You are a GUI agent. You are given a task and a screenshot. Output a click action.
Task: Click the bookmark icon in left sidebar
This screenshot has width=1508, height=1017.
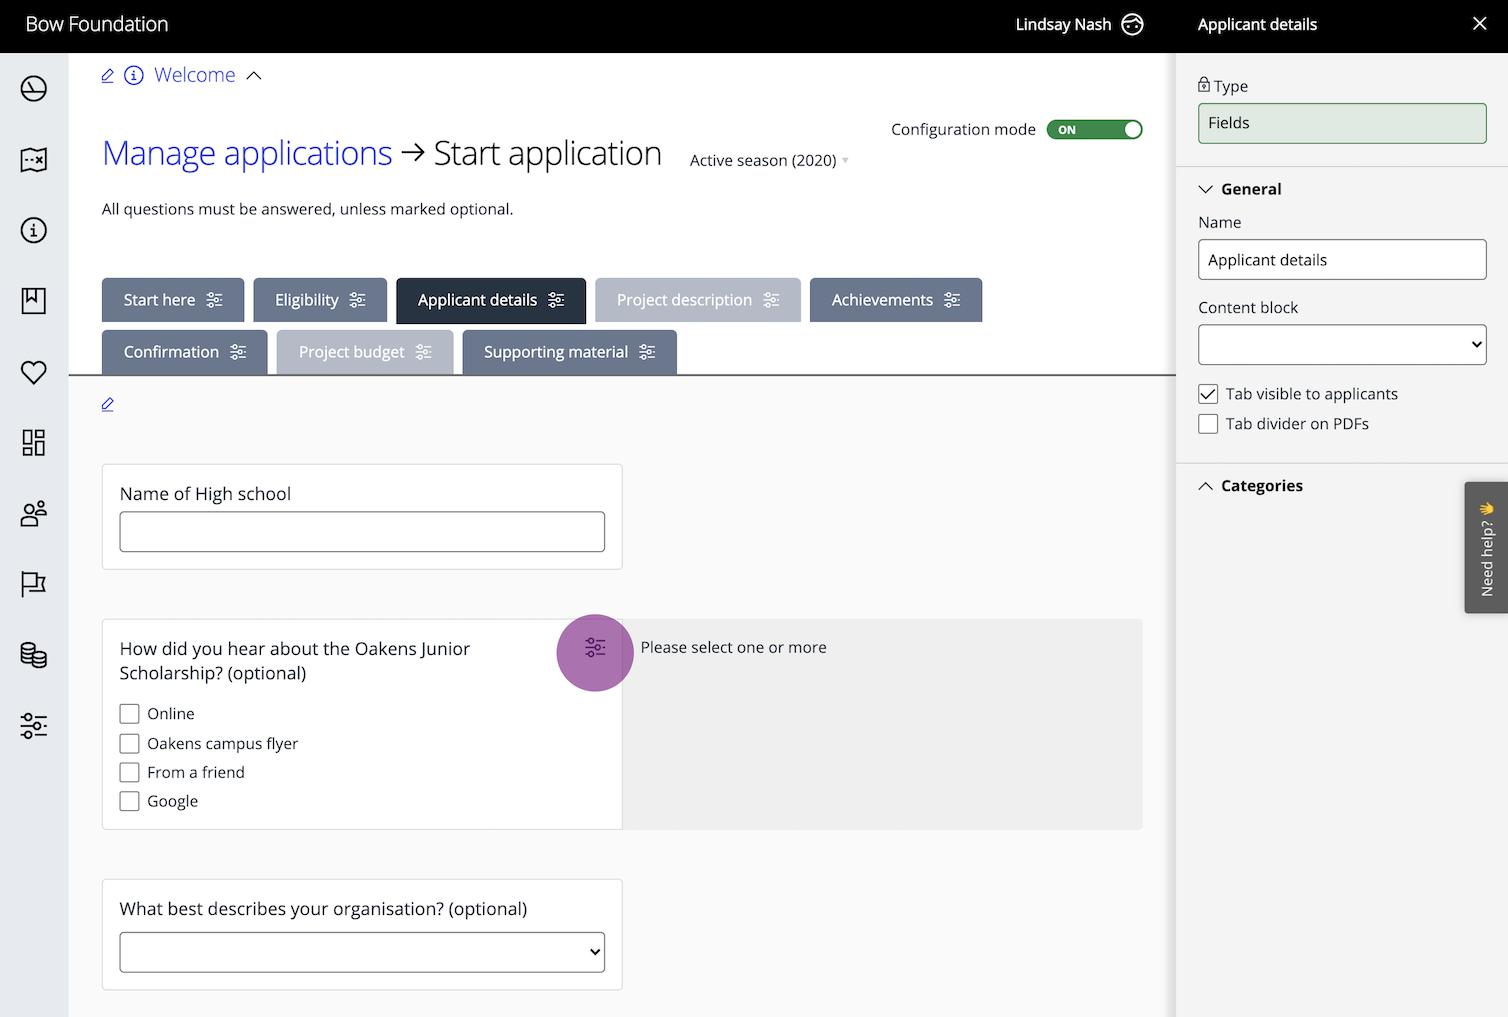click(x=34, y=301)
